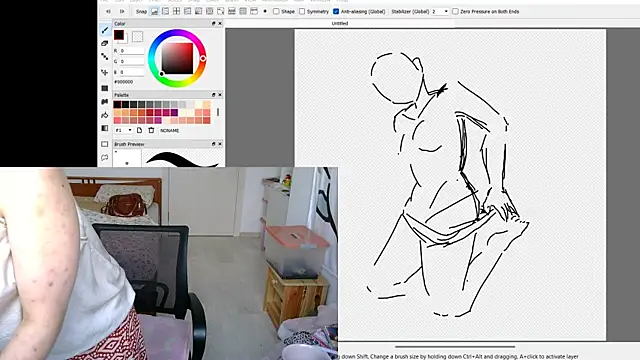Float the Palette panel
The image size is (640, 360).
tap(213, 95)
